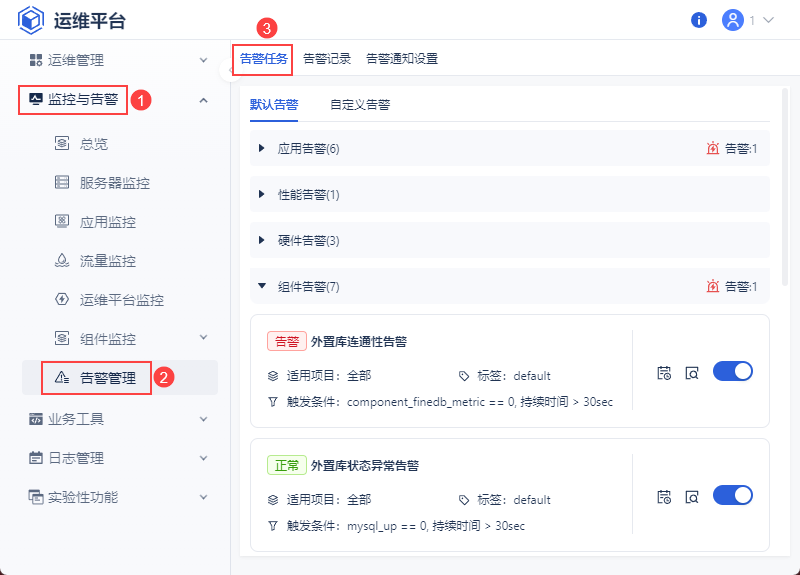800x575 pixels.
Task: Open history icon for 外置库状态异常告警
Action: click(664, 496)
